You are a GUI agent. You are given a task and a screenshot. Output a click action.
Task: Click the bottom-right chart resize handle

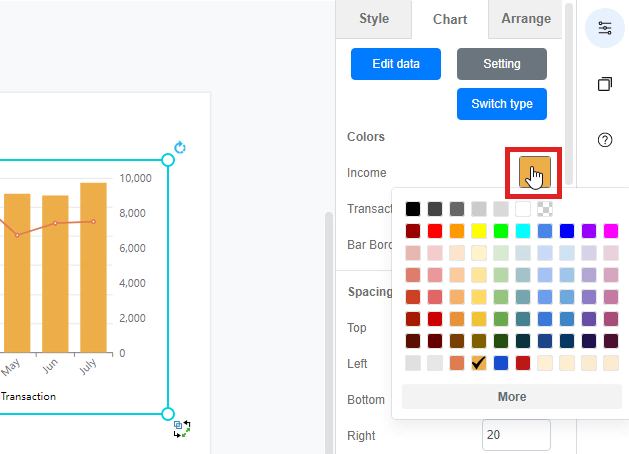168,414
